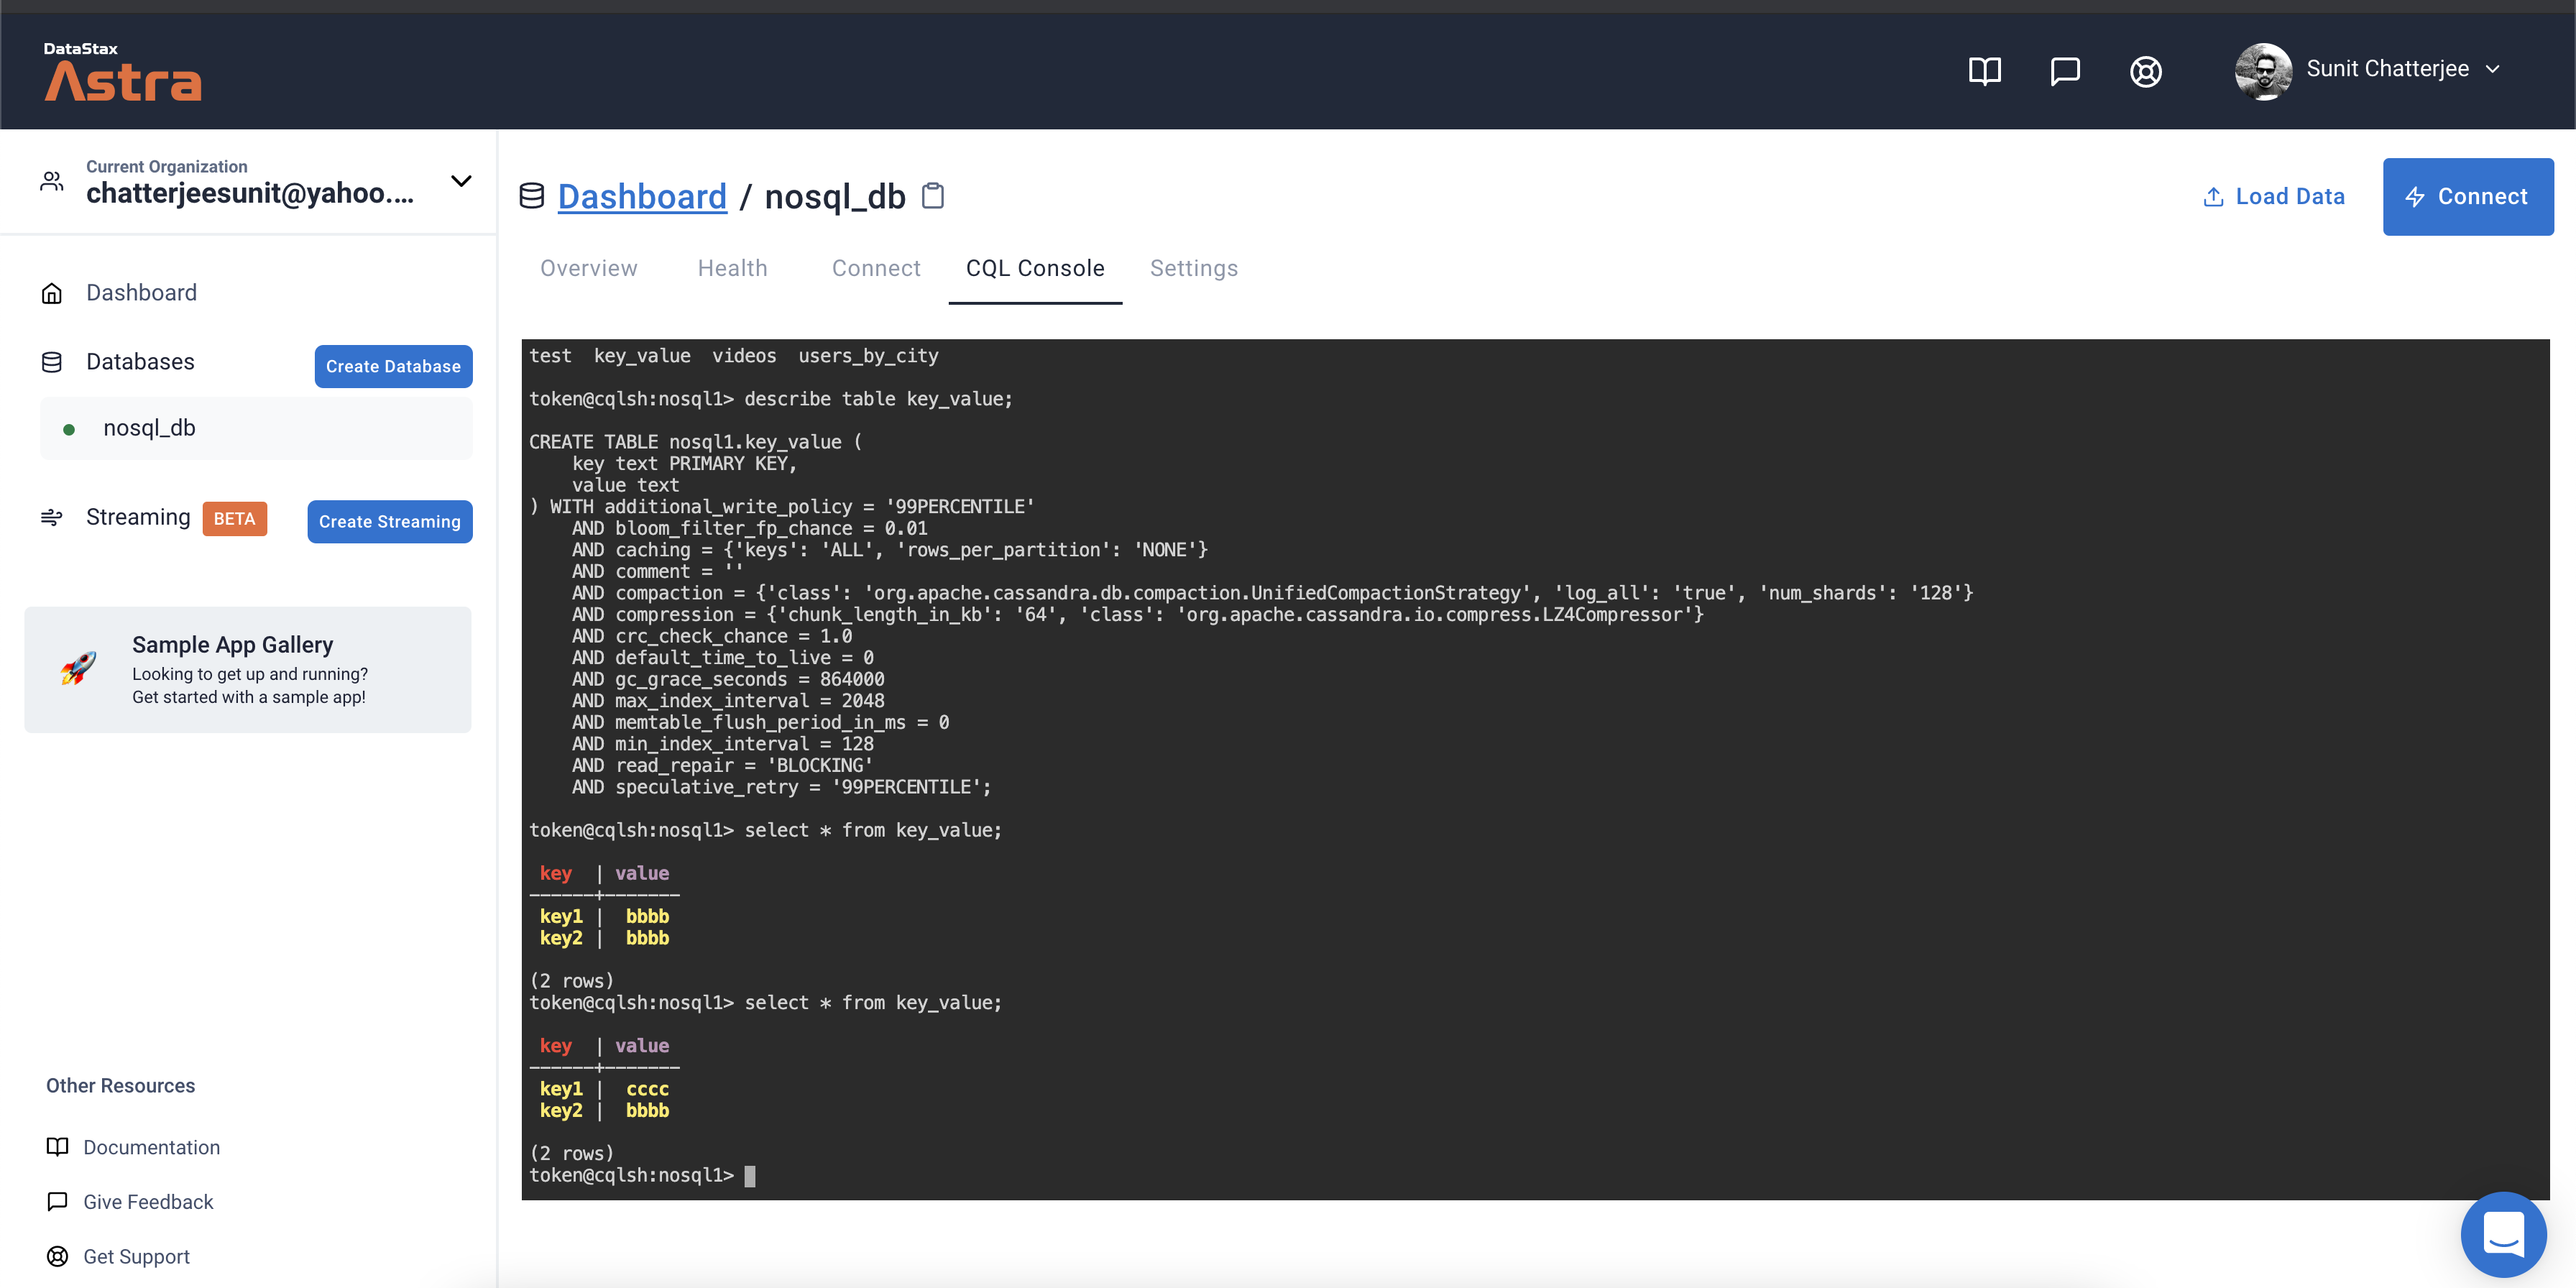Navigate back via Dashboard breadcrumb link
Image resolution: width=2576 pixels, height=1288 pixels.
(642, 196)
